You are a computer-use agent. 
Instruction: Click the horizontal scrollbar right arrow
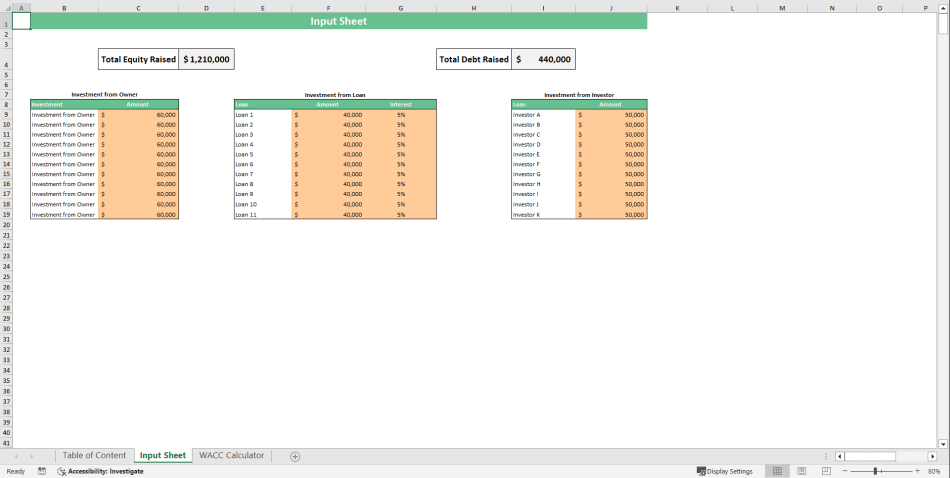click(931, 456)
